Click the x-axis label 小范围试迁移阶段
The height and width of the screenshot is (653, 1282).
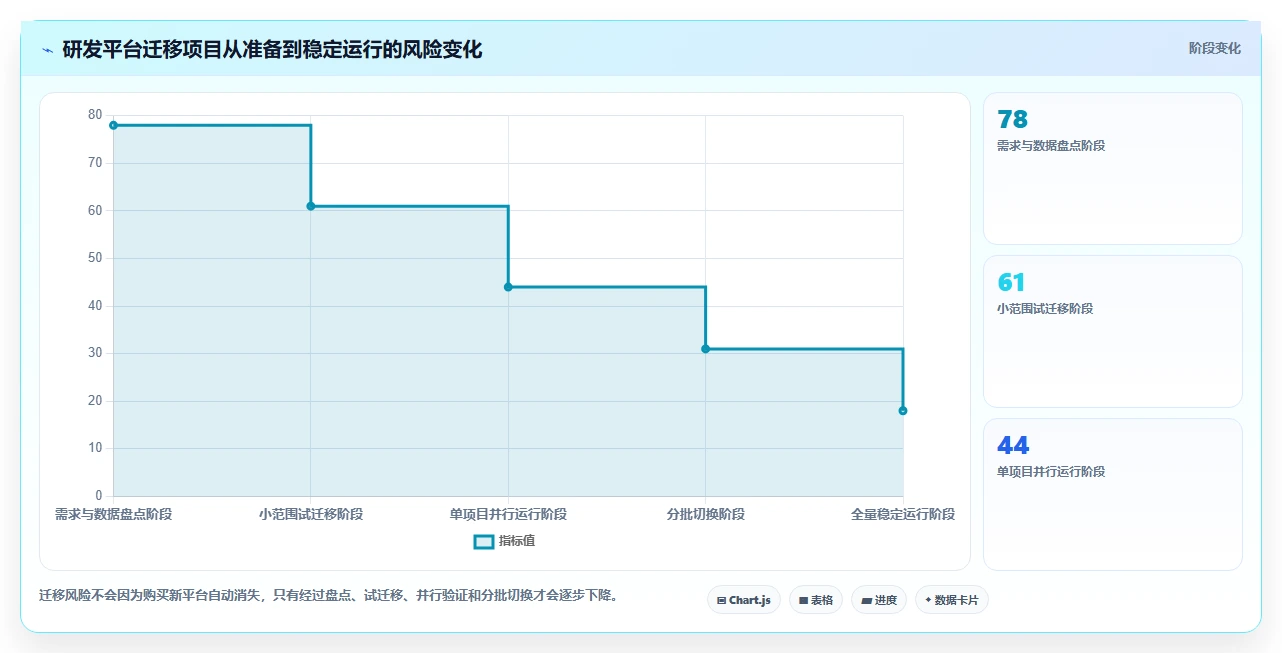311,515
